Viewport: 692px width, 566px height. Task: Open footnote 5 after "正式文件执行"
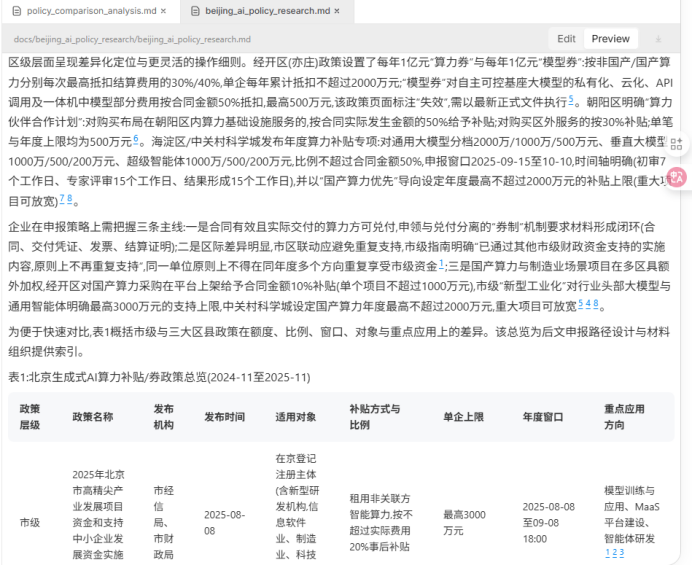click(571, 100)
